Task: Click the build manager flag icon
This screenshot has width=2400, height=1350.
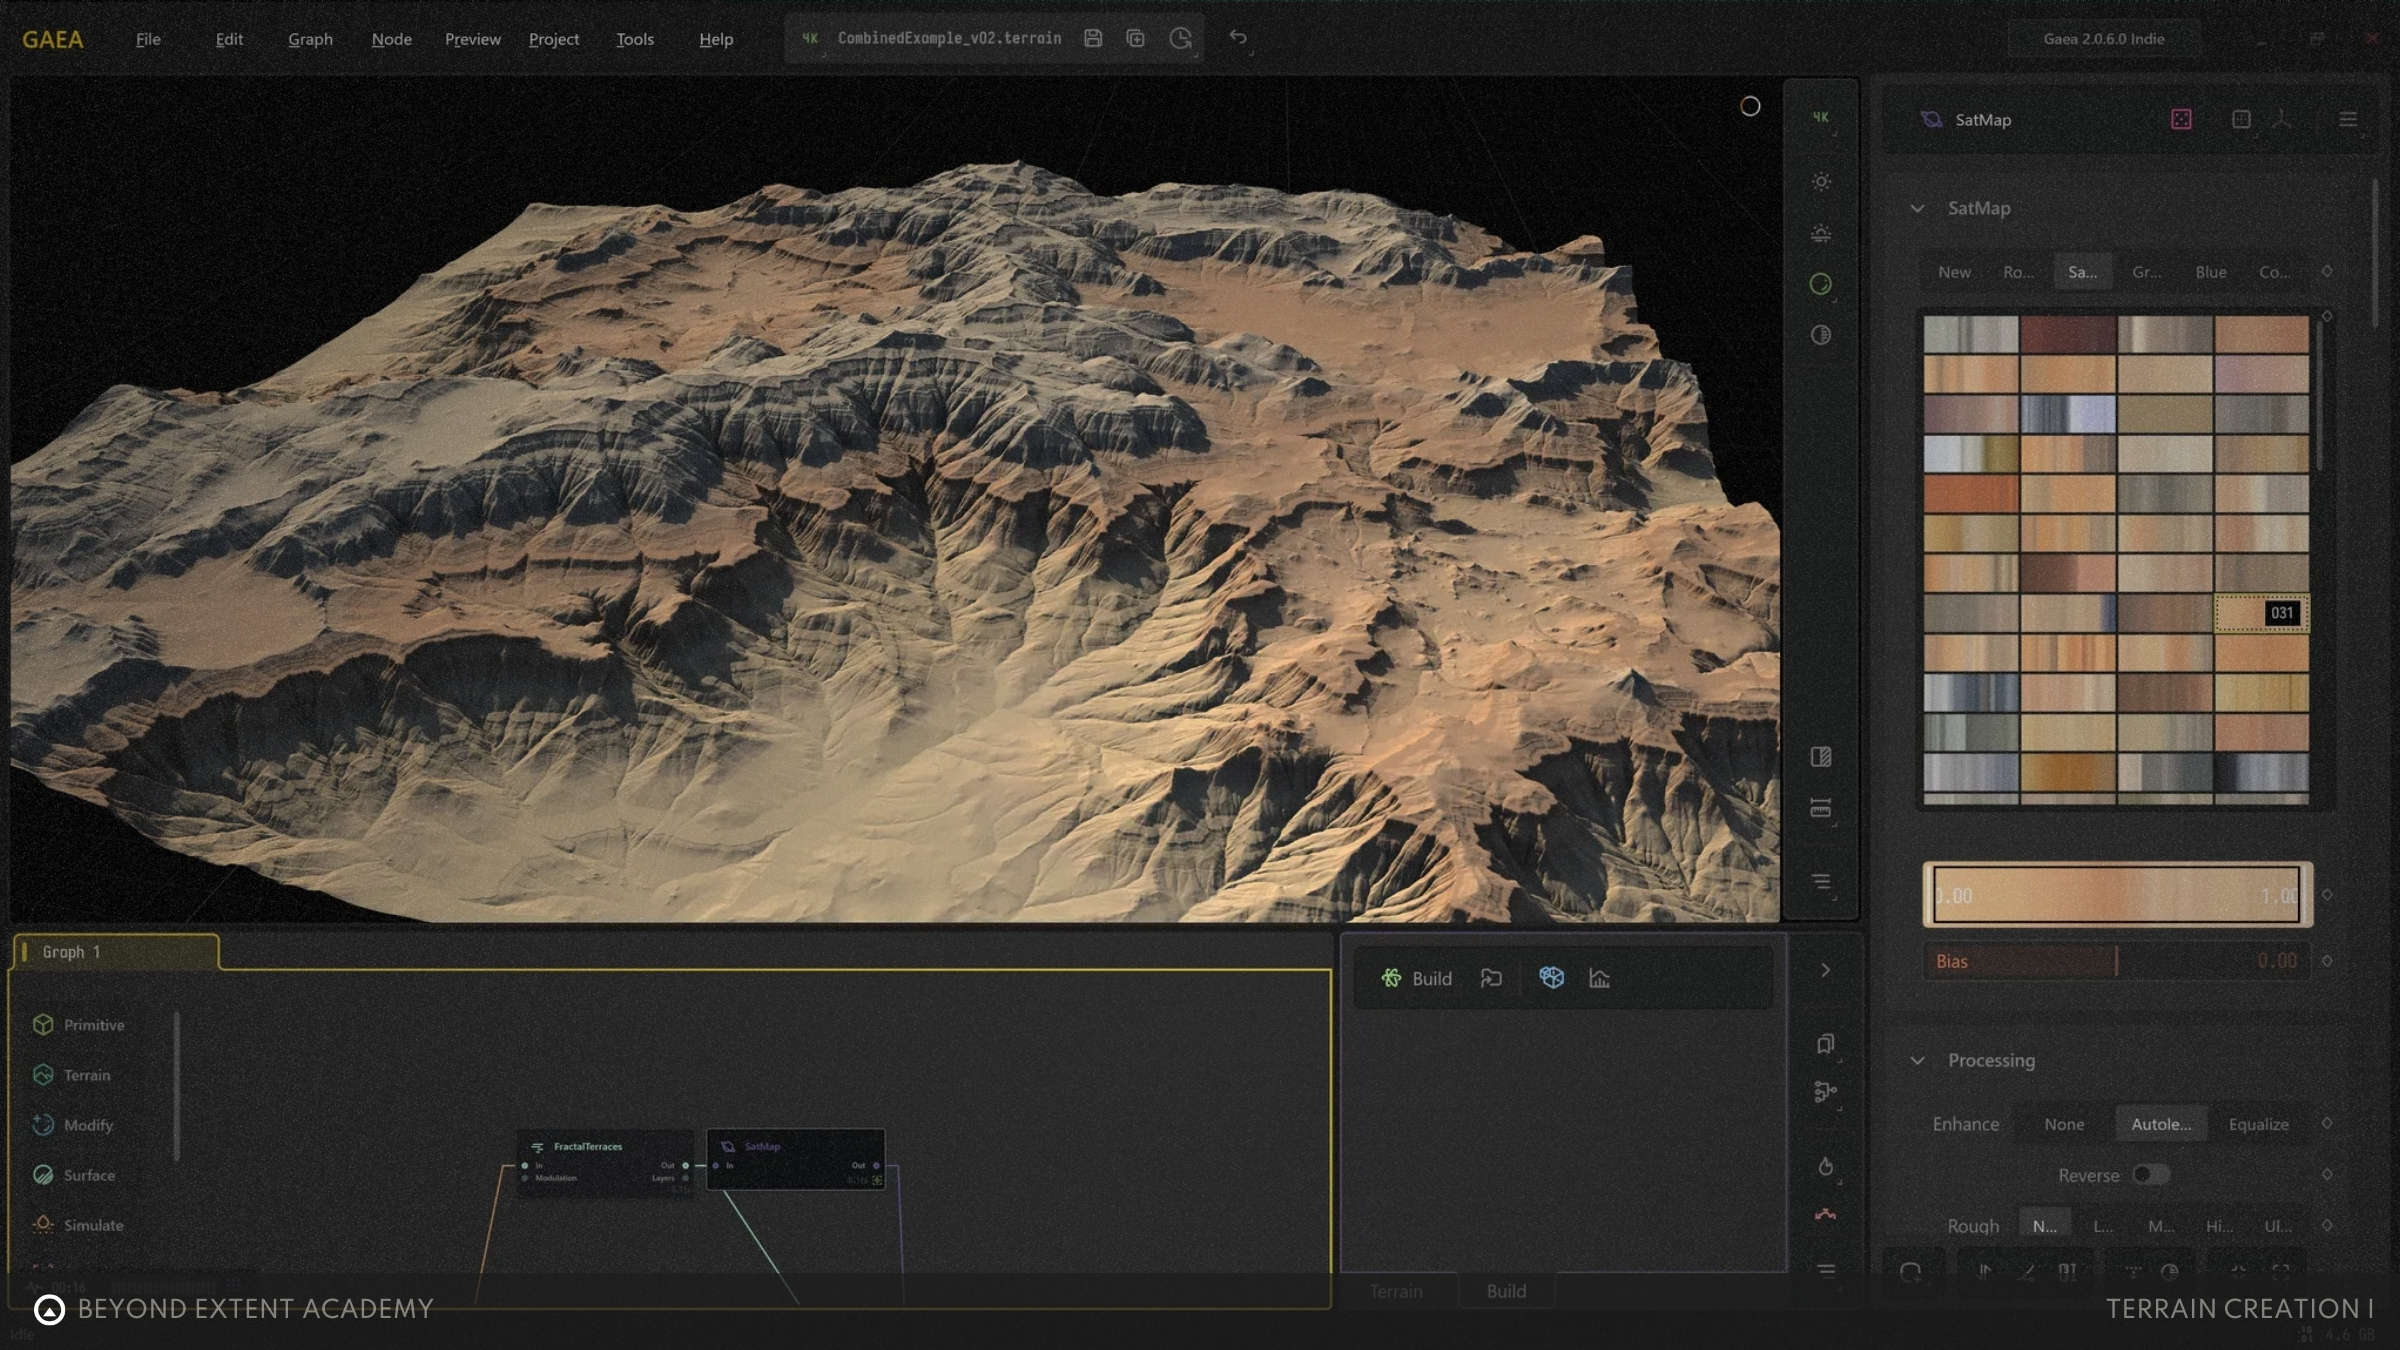Action: [1491, 978]
